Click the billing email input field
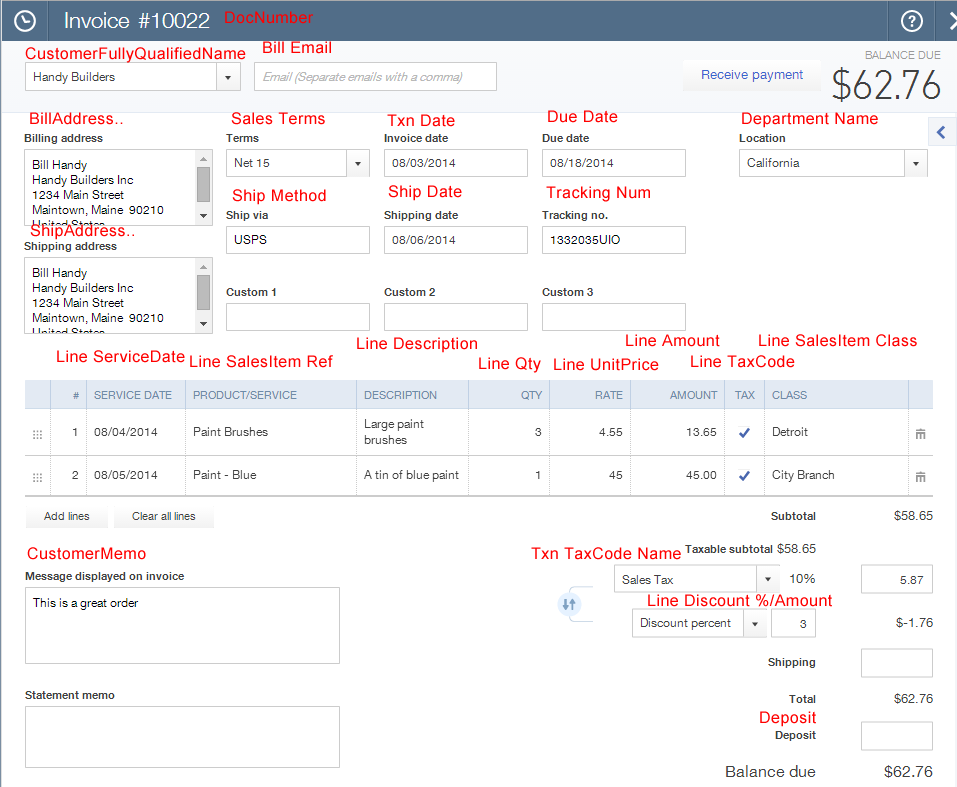 (375, 77)
